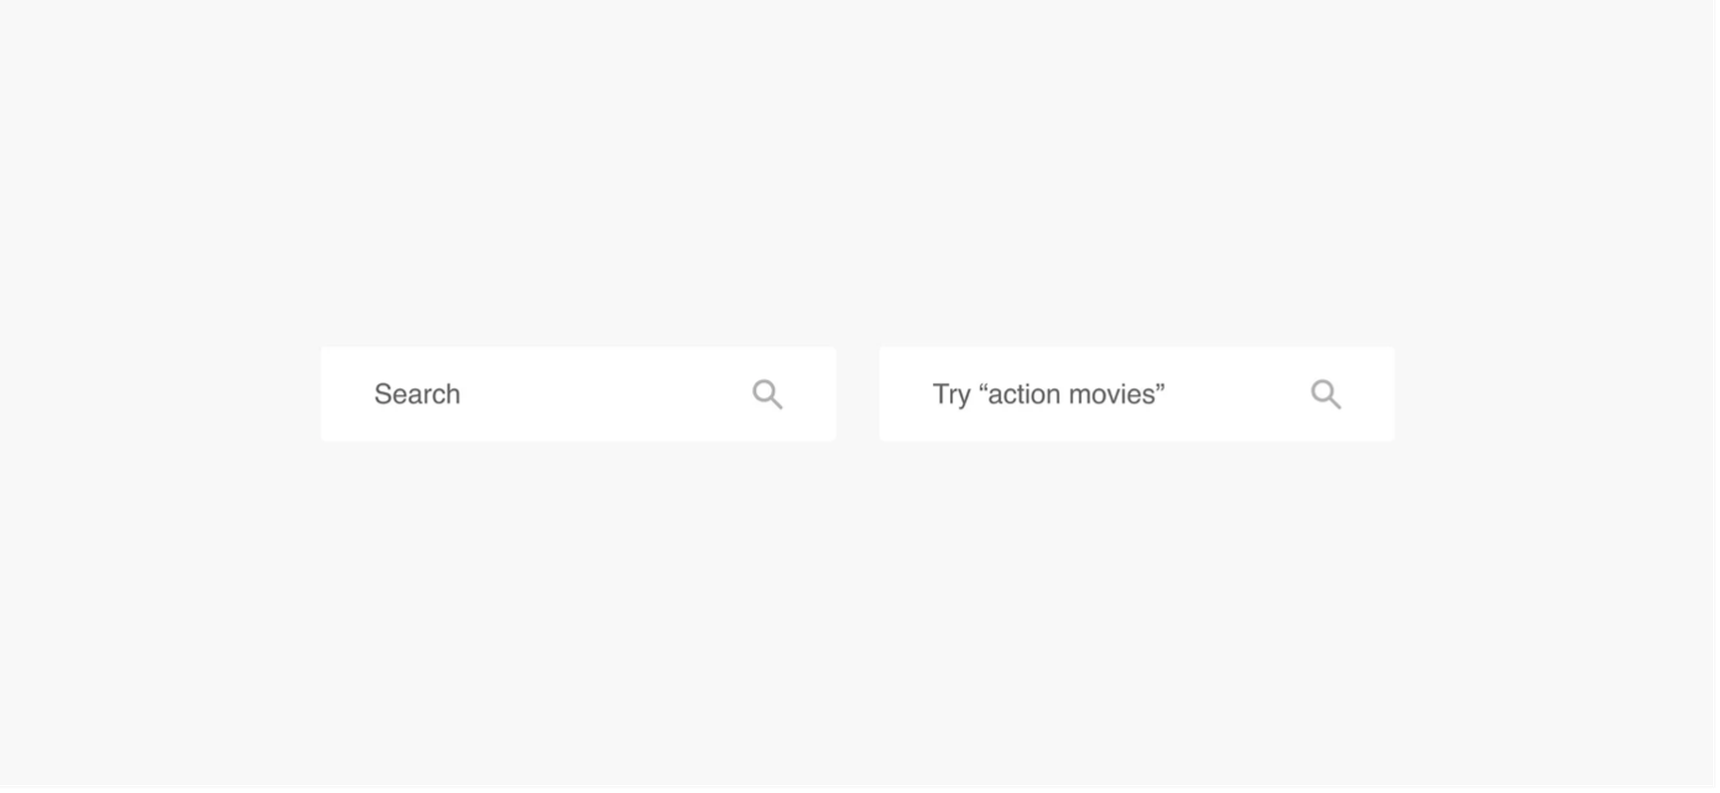Submit the left search using its magnifying glass

tap(768, 395)
